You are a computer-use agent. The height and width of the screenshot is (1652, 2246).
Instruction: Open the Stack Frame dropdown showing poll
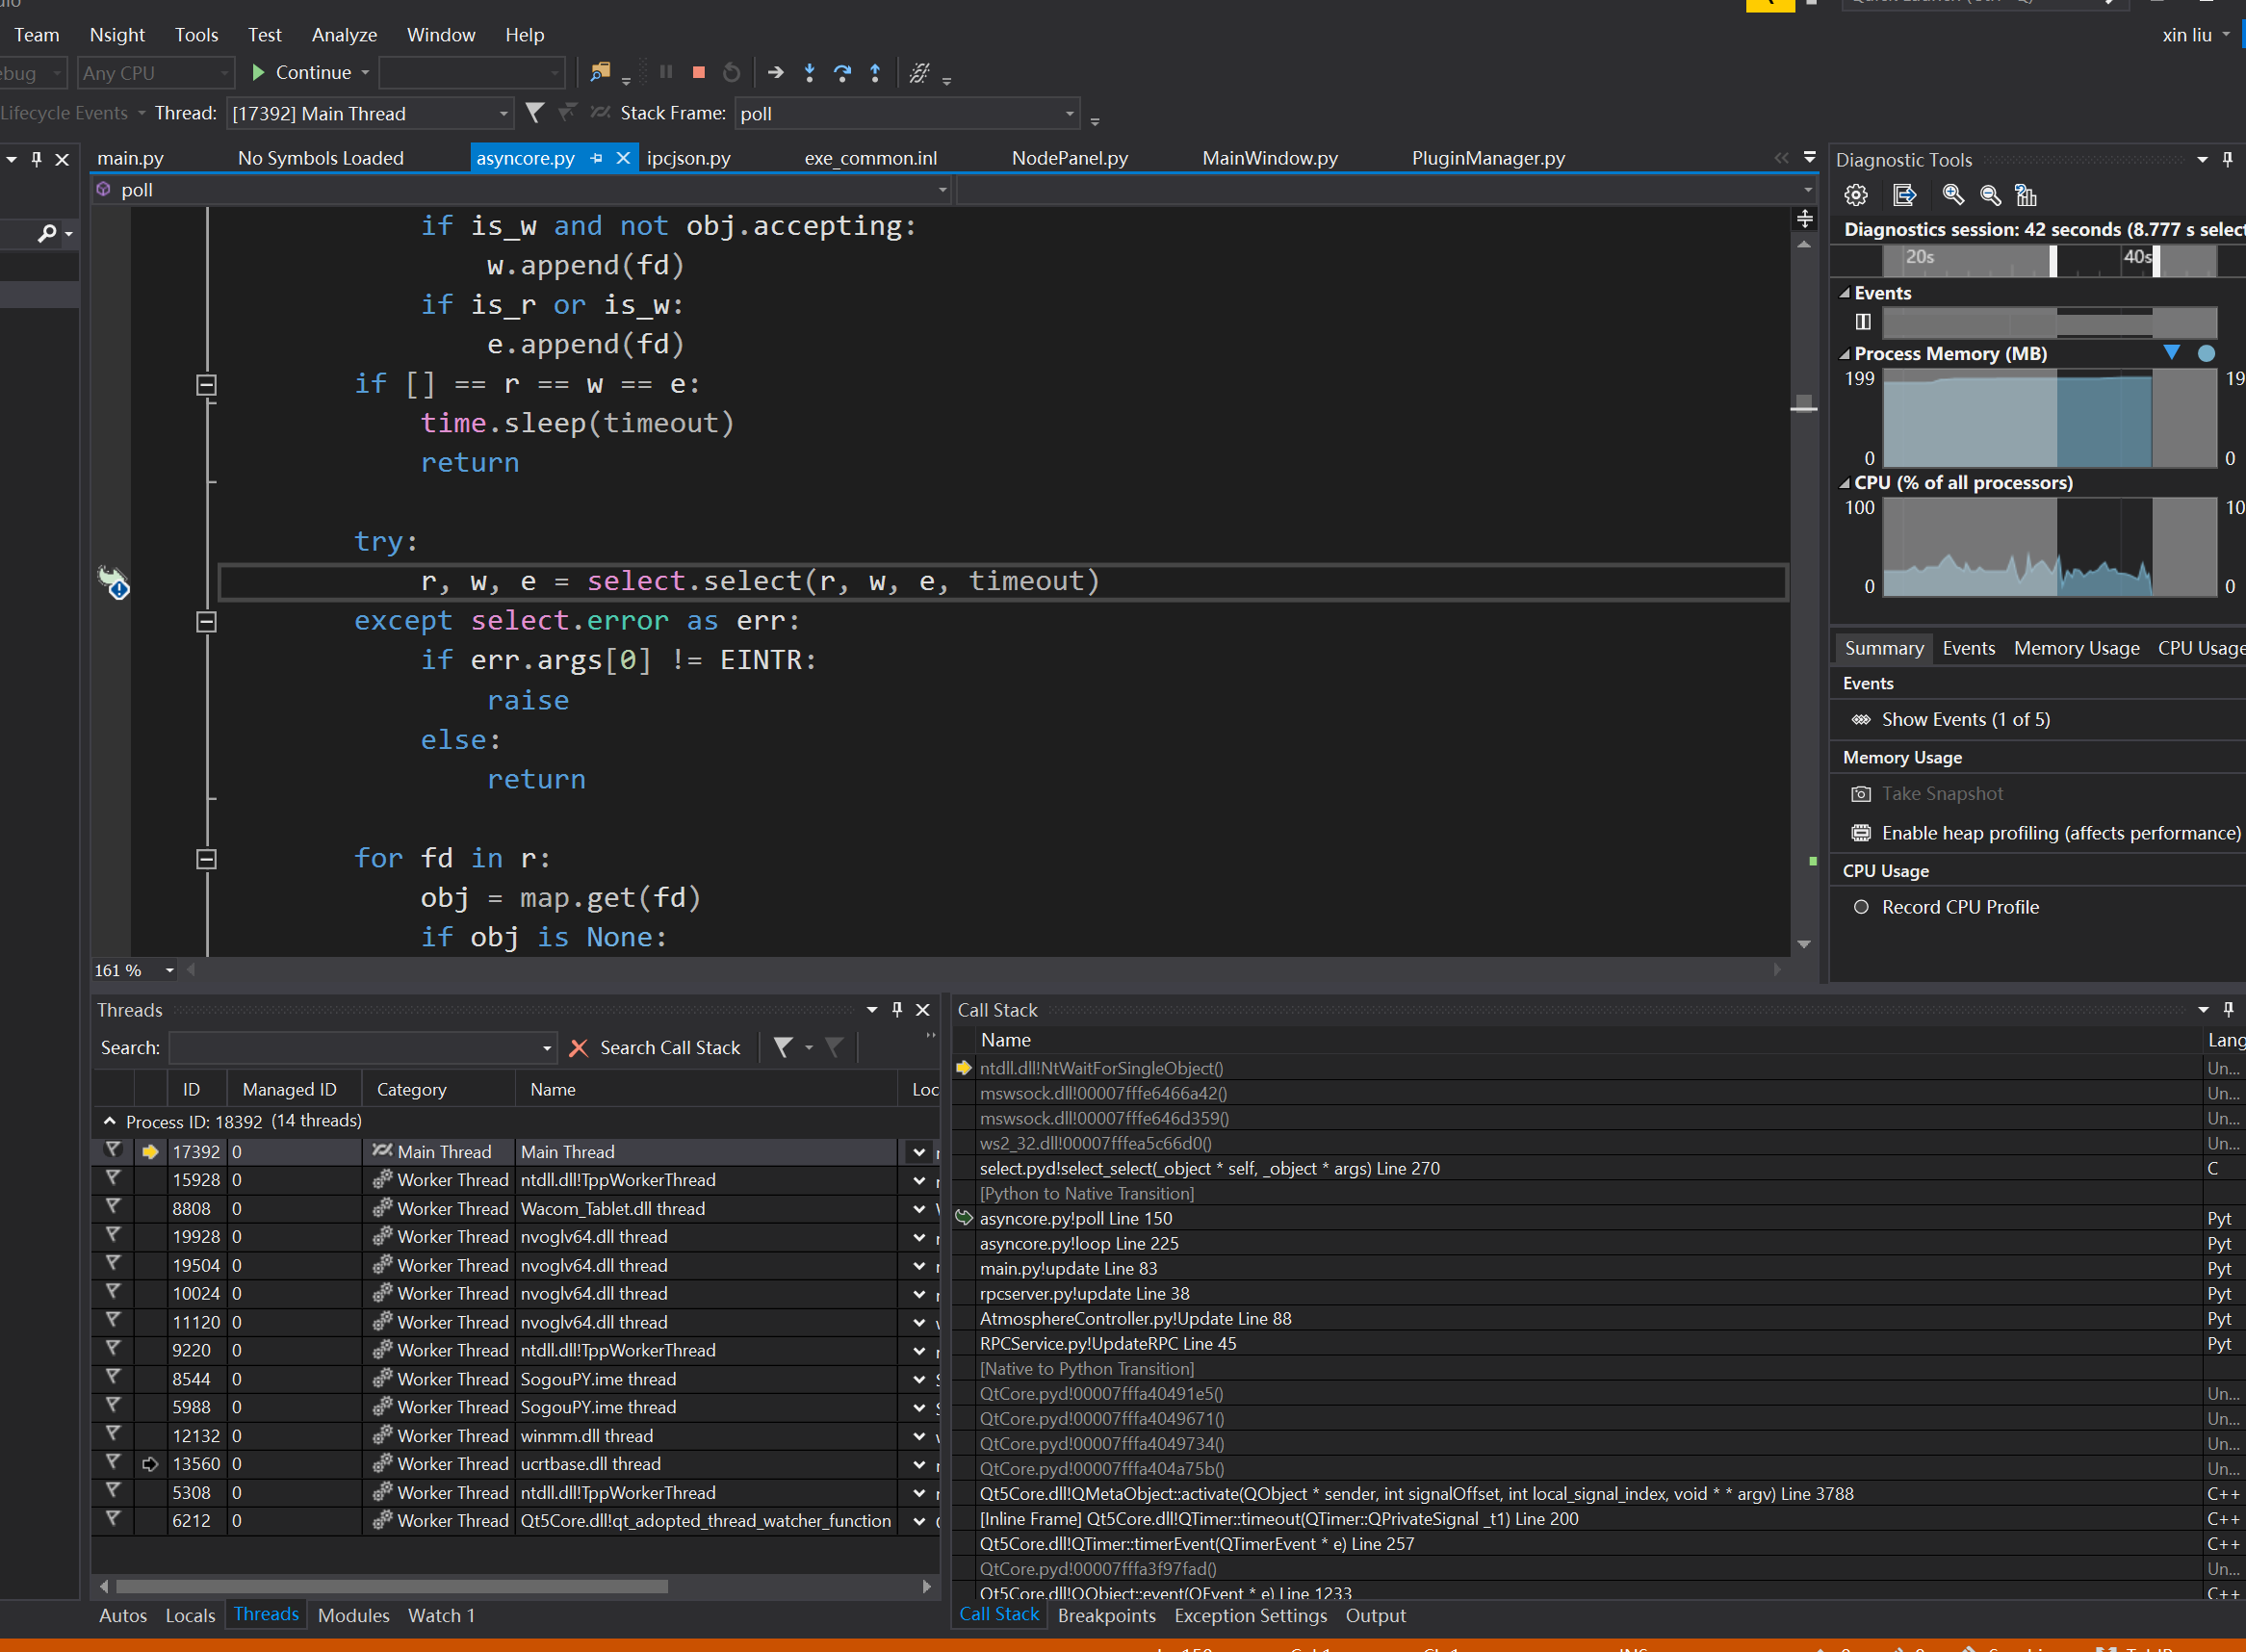907,113
